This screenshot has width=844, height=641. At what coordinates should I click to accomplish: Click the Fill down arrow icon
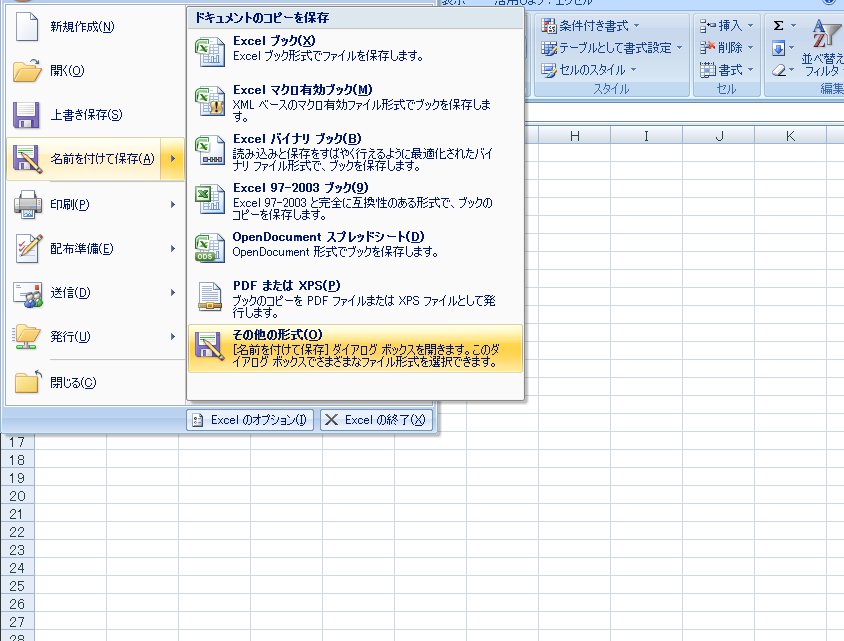(x=778, y=48)
